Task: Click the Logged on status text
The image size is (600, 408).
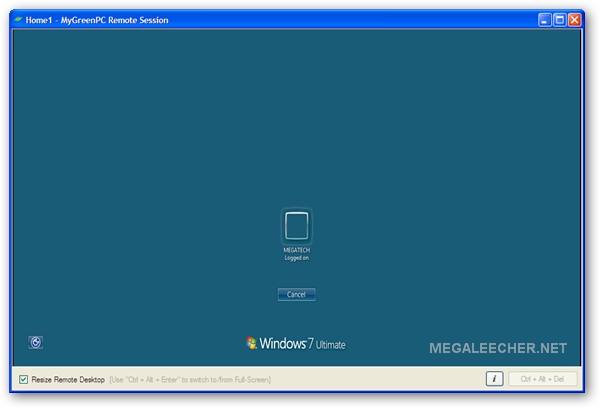Action: click(297, 258)
